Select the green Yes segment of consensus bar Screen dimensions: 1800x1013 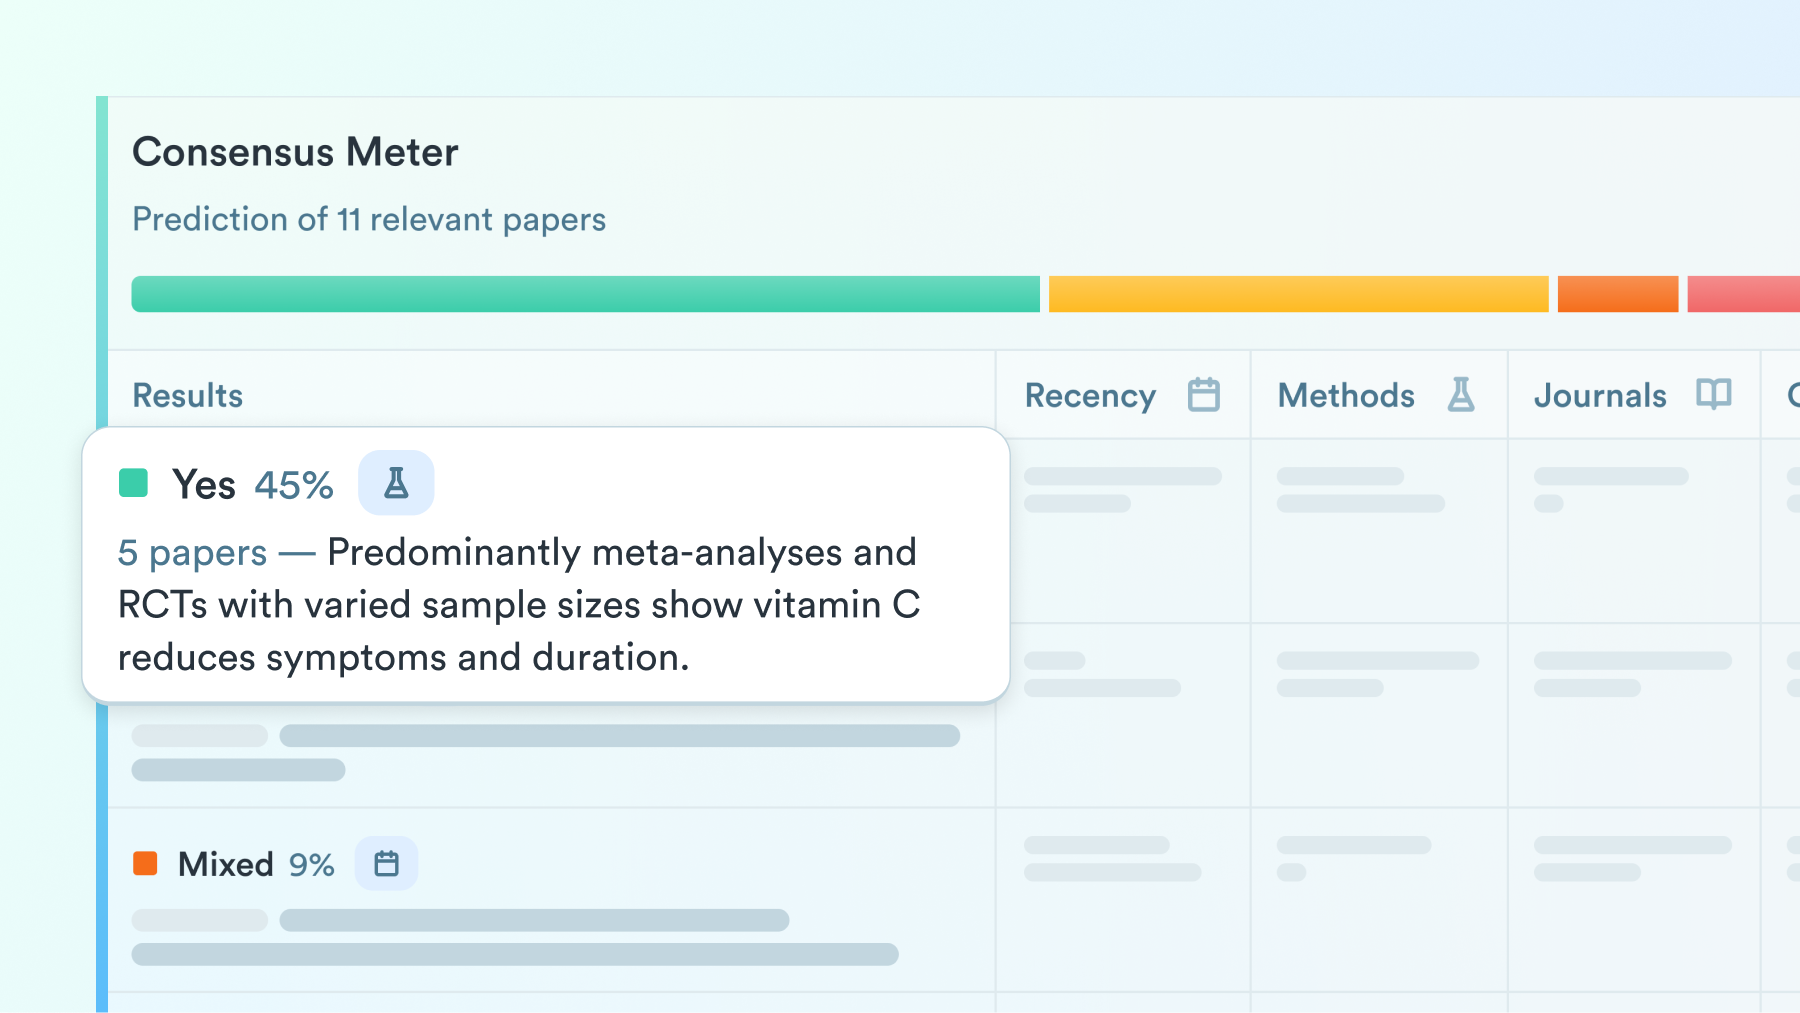pos(585,294)
